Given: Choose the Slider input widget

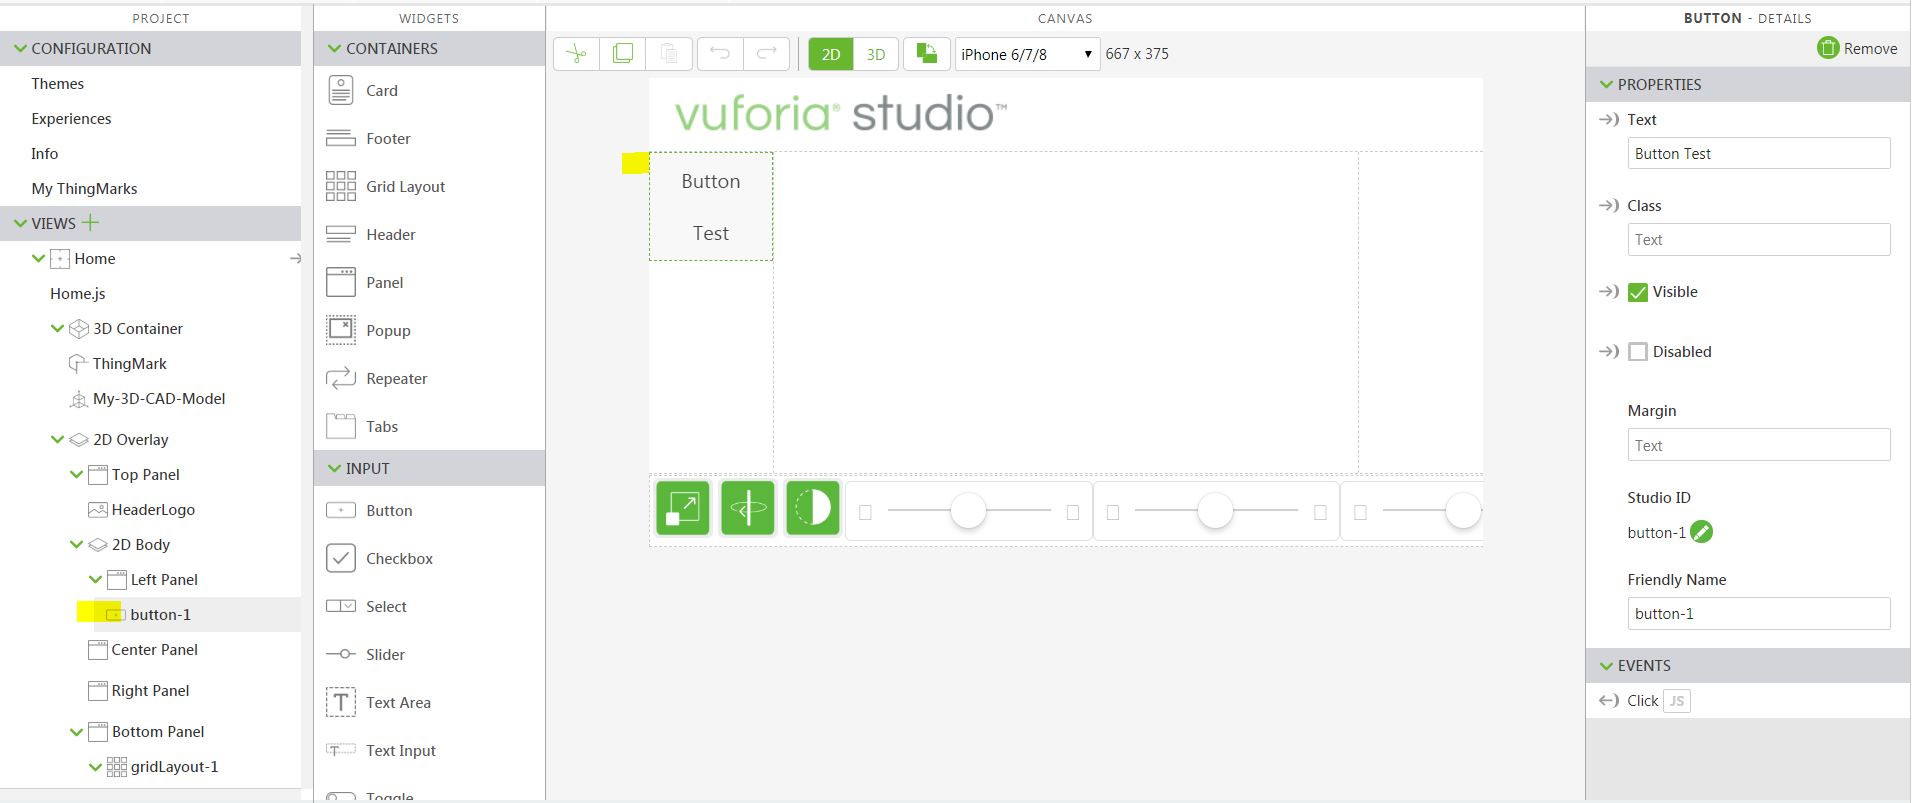Looking at the screenshot, I should click(365, 655).
